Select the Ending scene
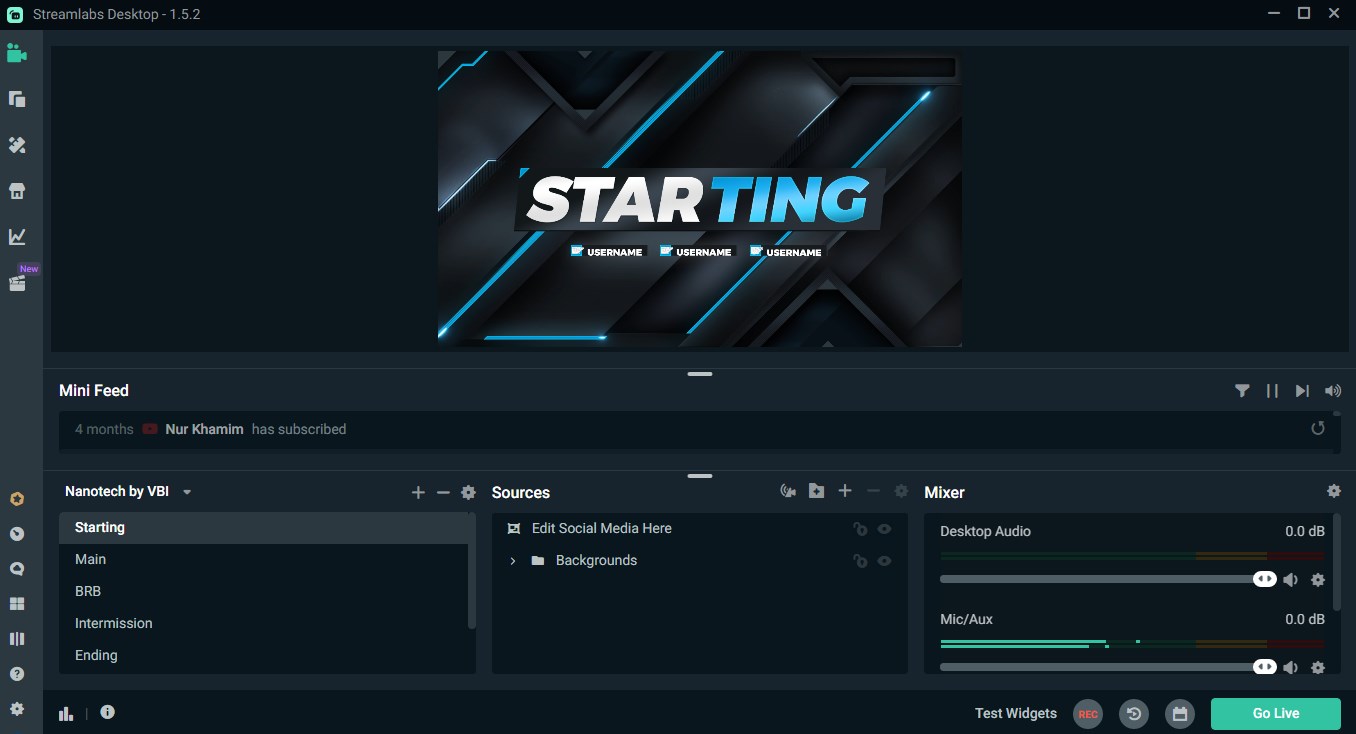 coord(263,655)
